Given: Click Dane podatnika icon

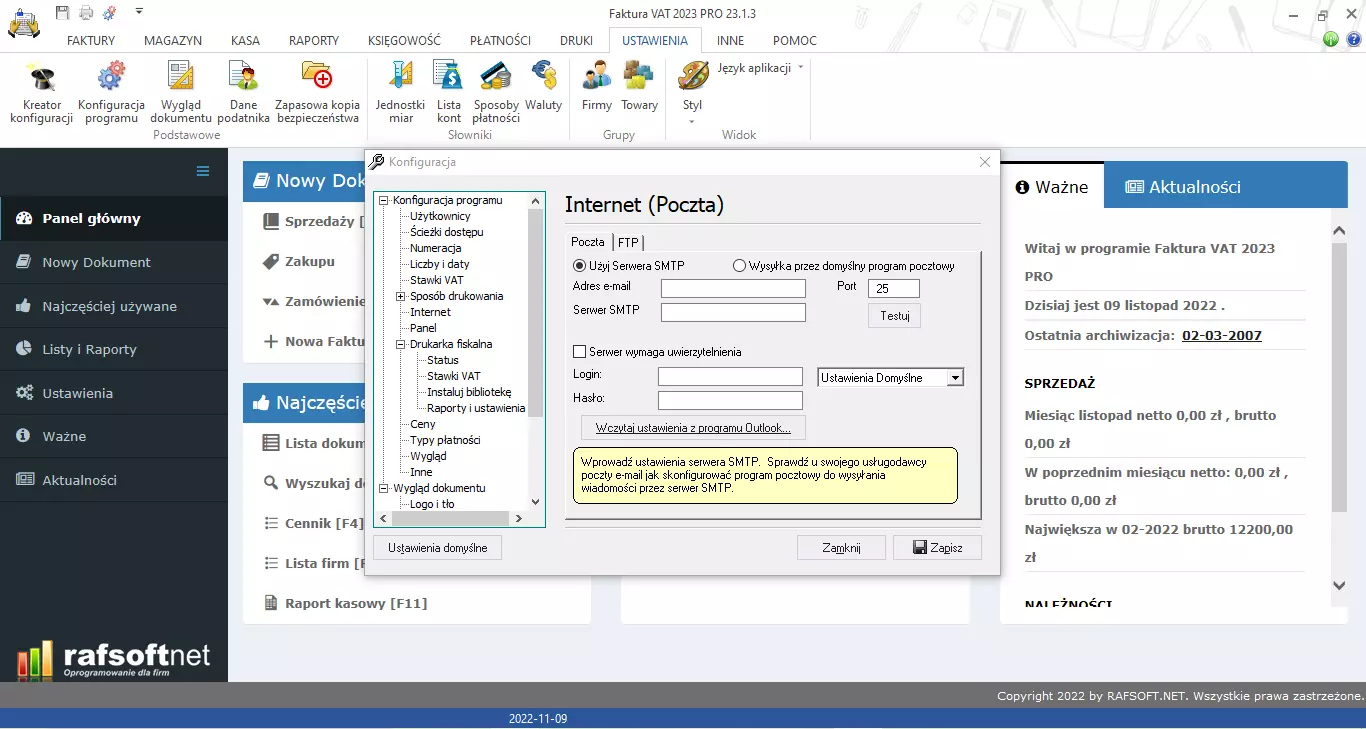Looking at the screenshot, I should (x=243, y=78).
